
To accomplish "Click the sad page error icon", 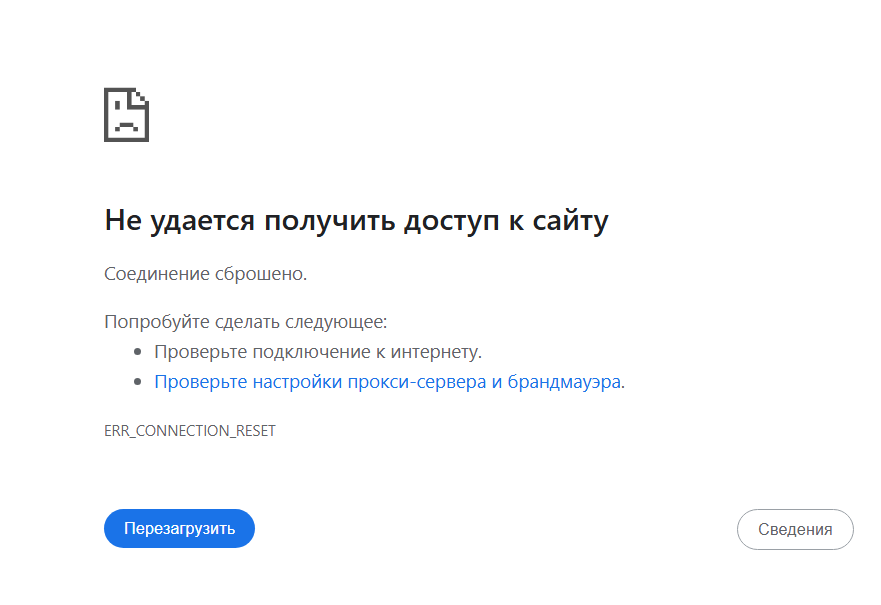I will 126,115.
